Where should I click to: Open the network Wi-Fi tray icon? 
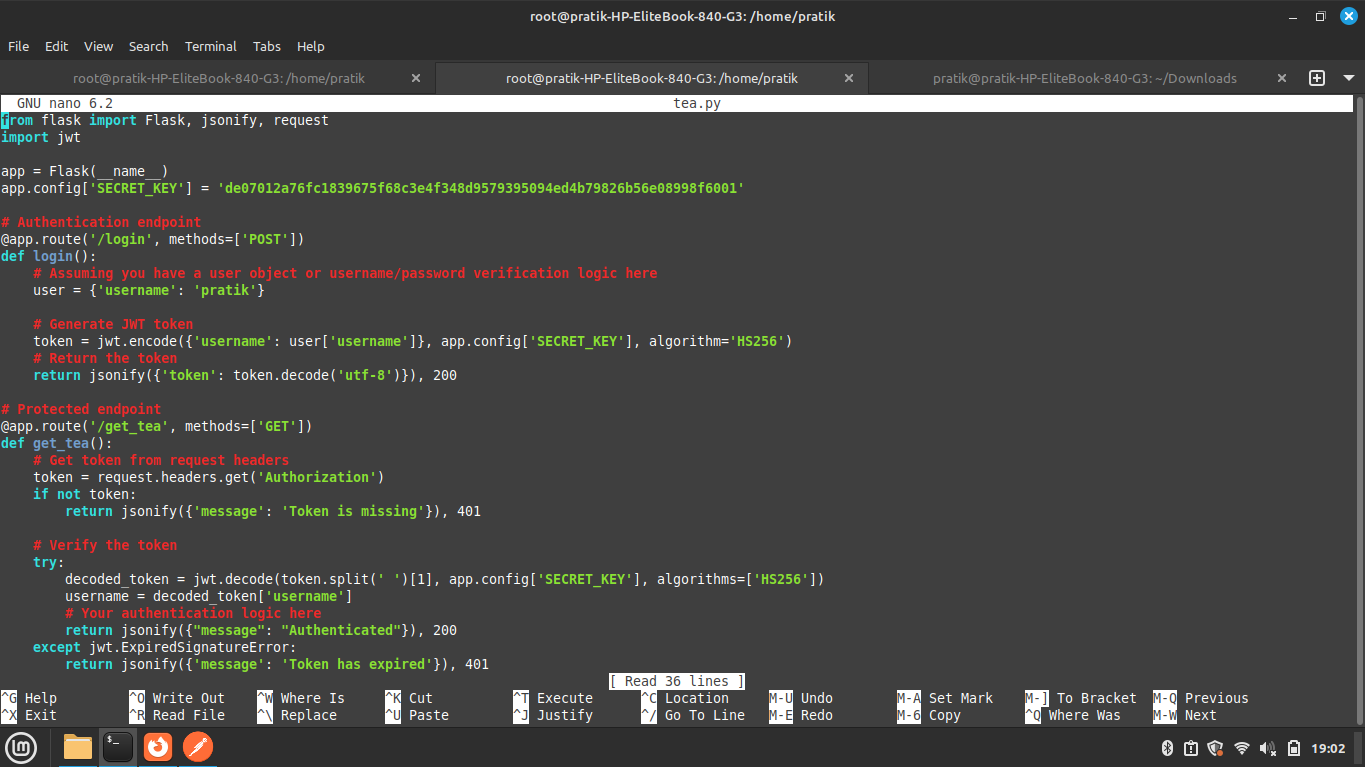(1242, 748)
